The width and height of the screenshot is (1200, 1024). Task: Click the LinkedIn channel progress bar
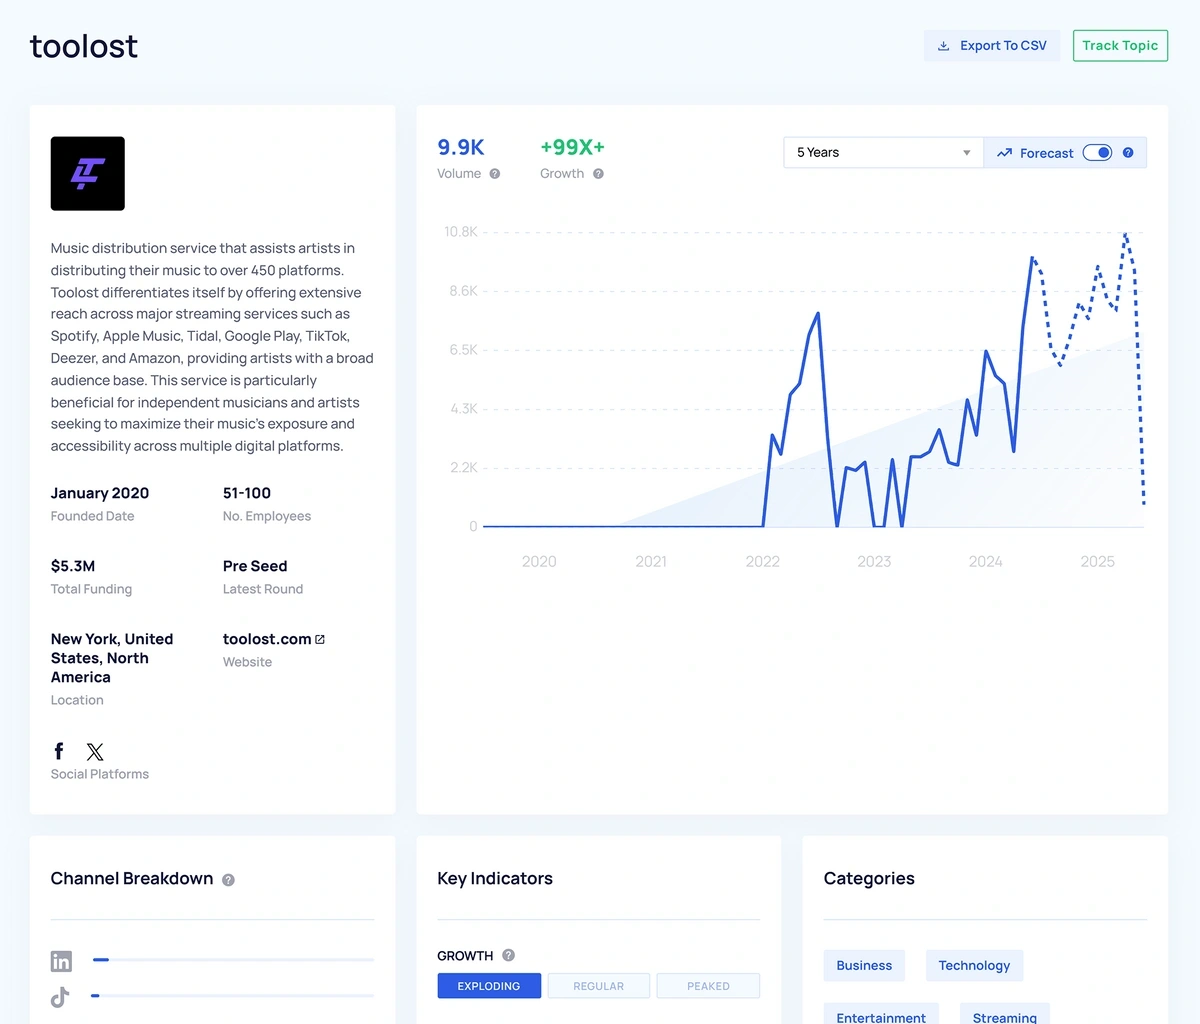pos(233,960)
